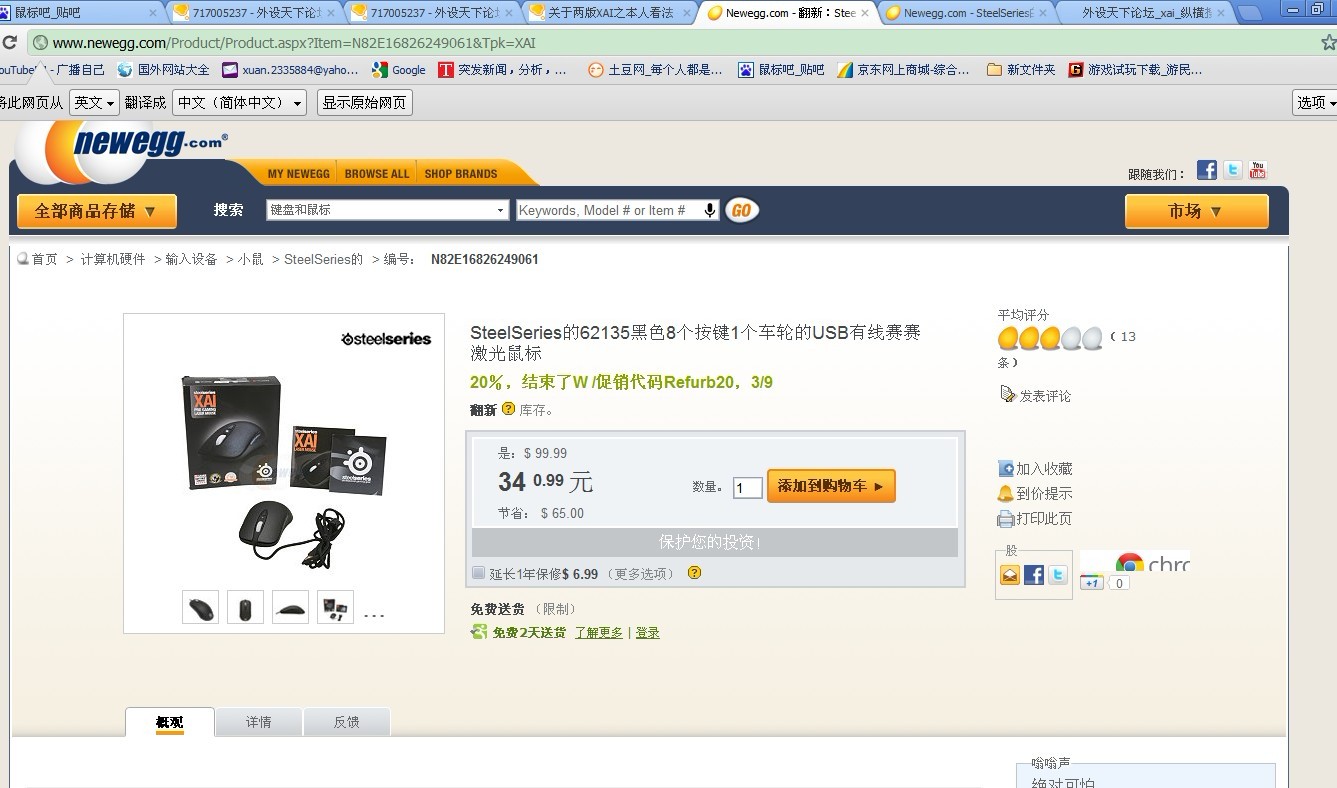This screenshot has width=1337, height=788.
Task: Expand the 英文 source language dropdown
Action: 94,102
